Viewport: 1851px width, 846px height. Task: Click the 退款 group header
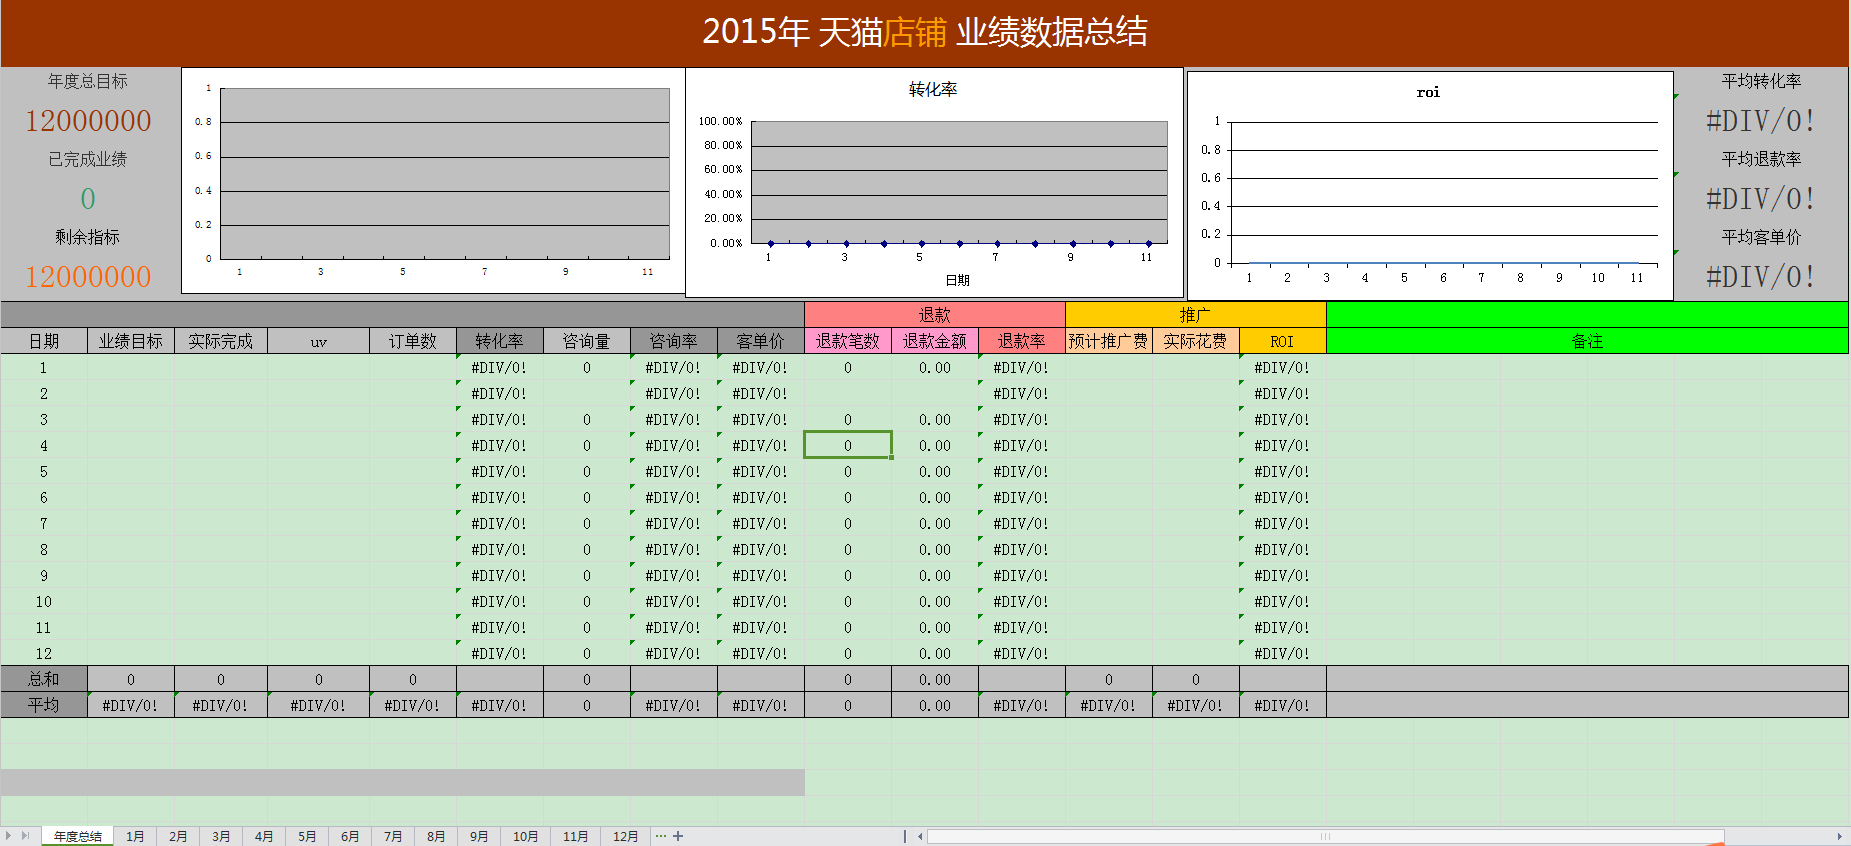[935, 315]
